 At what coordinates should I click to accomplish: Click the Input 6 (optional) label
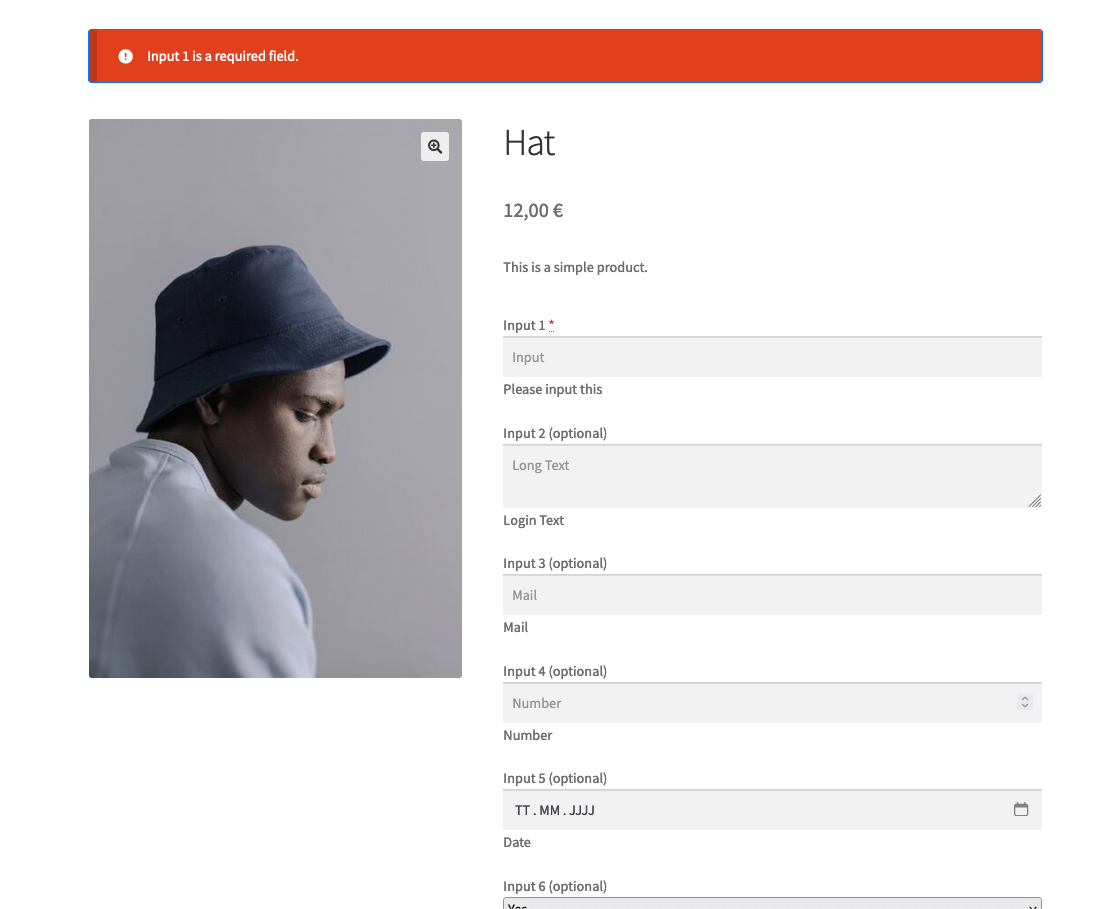click(555, 886)
